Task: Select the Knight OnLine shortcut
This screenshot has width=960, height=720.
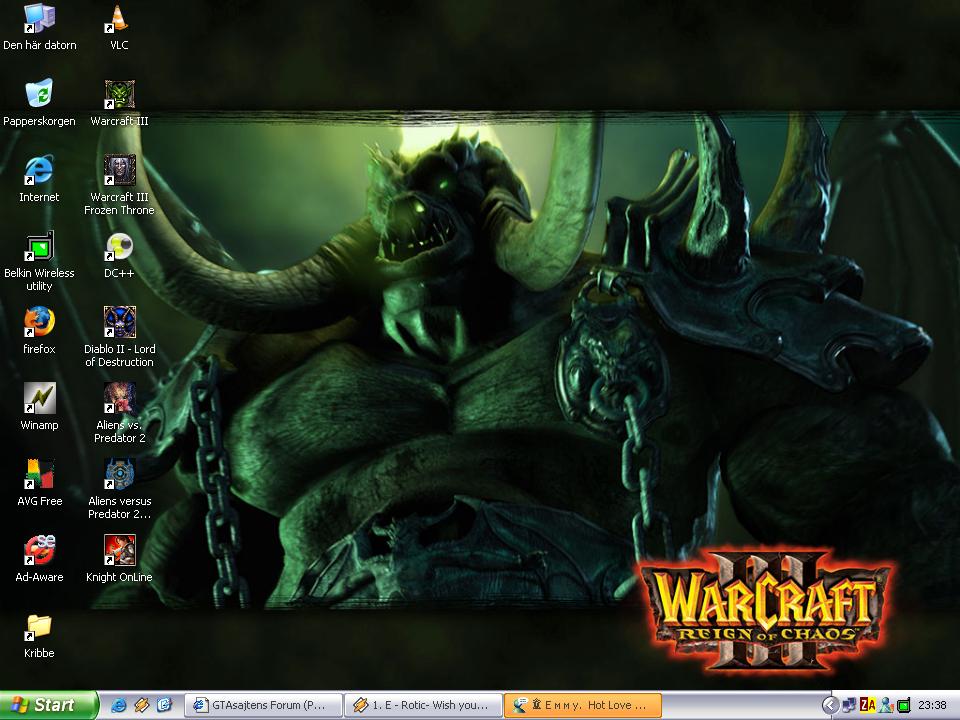Action: coord(119,551)
